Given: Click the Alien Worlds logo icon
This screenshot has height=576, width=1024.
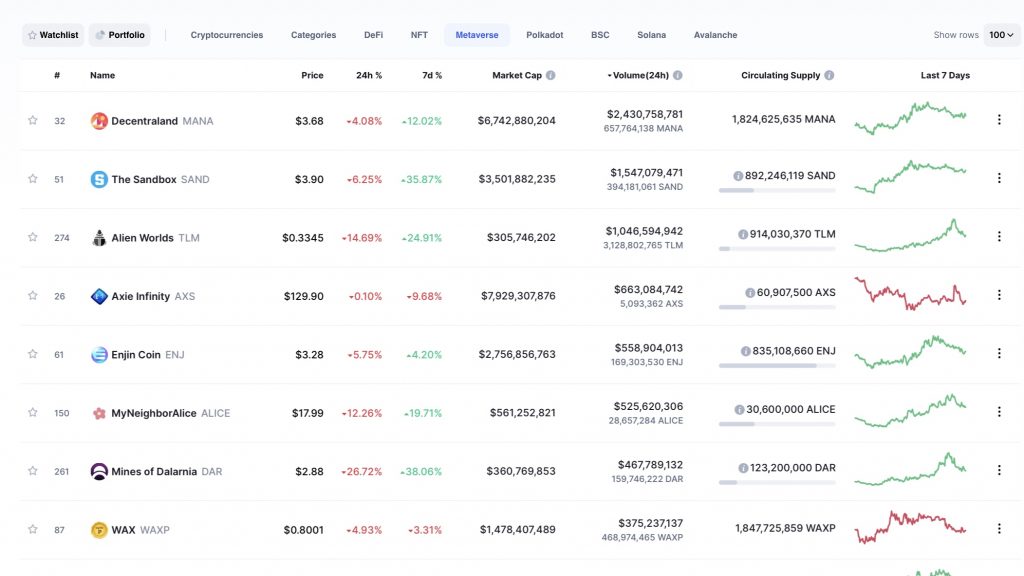Looking at the screenshot, I should pyautogui.click(x=99, y=238).
